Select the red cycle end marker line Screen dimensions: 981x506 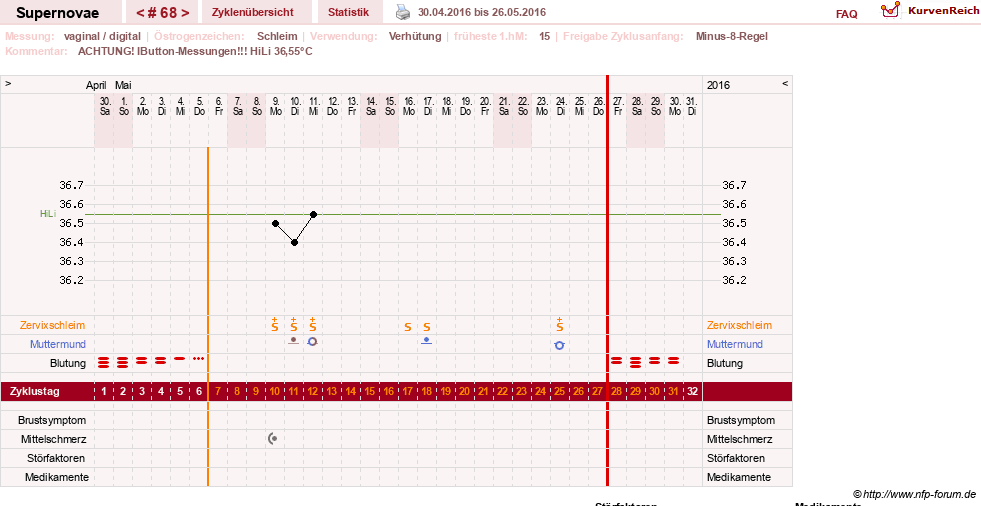click(607, 280)
